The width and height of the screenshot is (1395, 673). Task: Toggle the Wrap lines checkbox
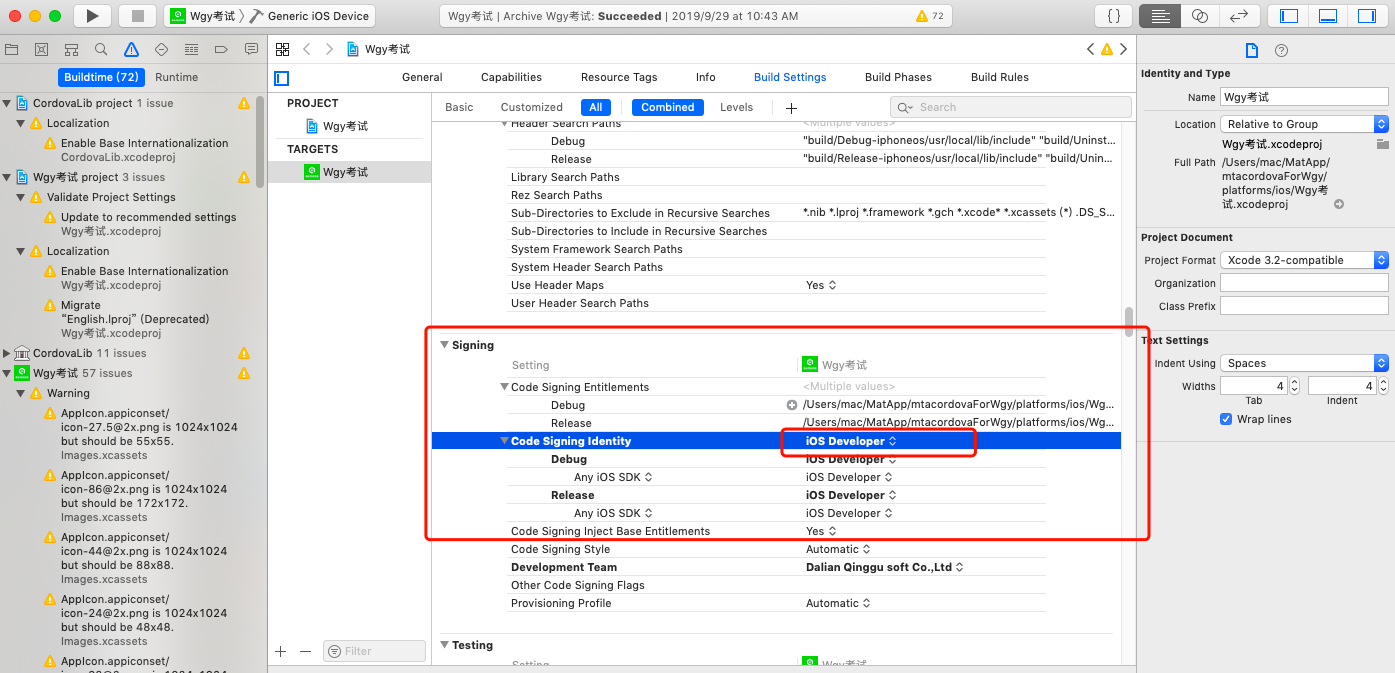coord(1226,419)
